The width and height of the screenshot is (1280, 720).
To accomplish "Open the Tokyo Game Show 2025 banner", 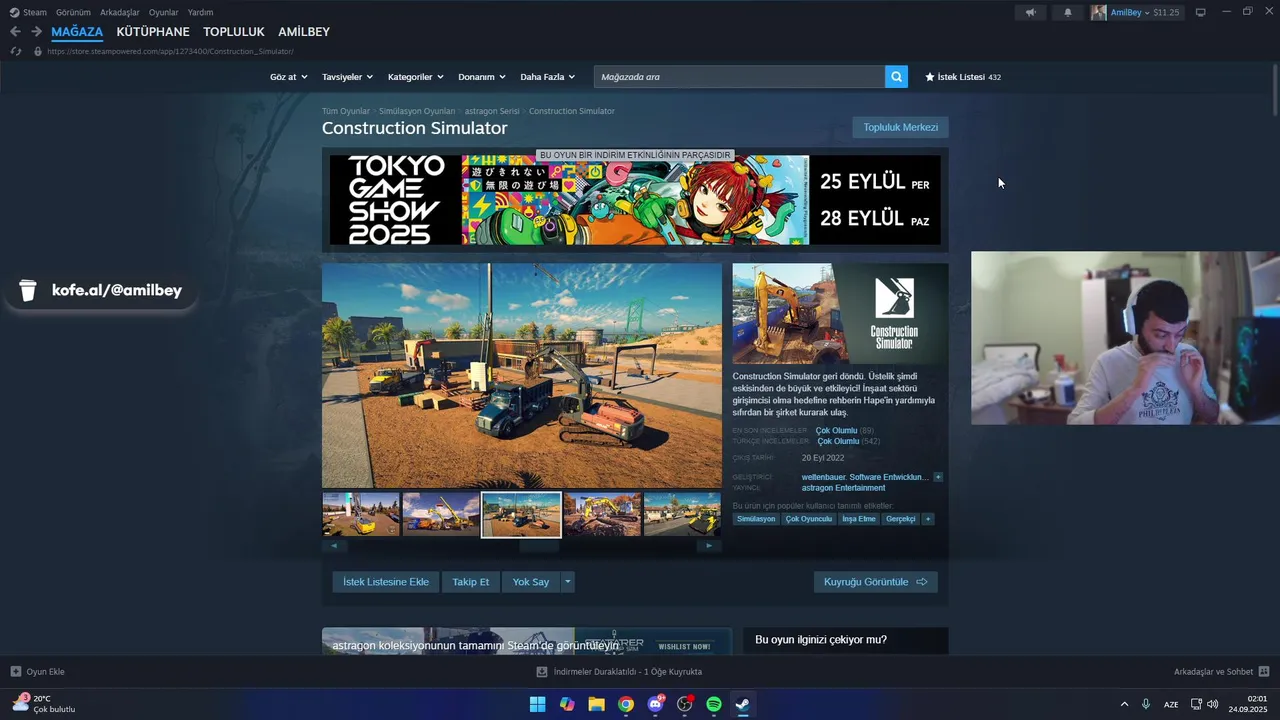I will tap(635, 200).
